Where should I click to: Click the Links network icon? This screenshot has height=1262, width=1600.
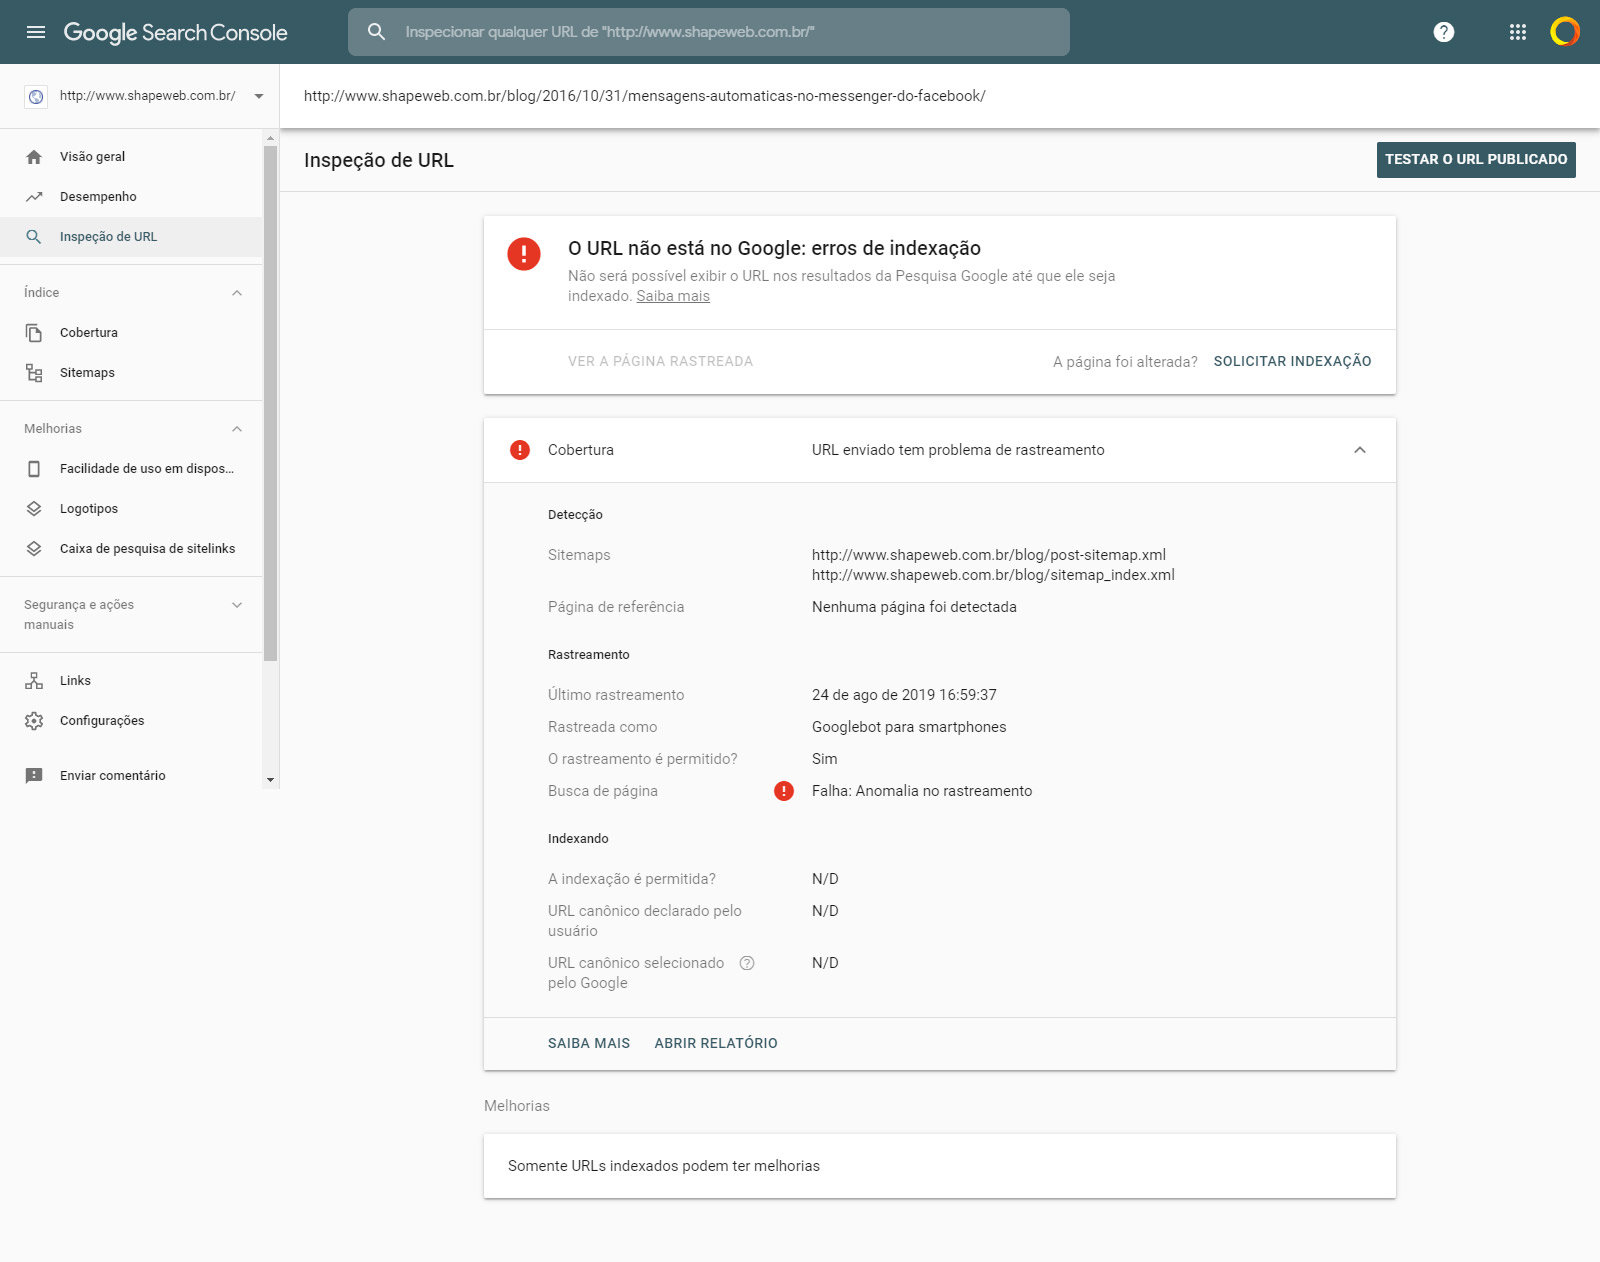(34, 681)
